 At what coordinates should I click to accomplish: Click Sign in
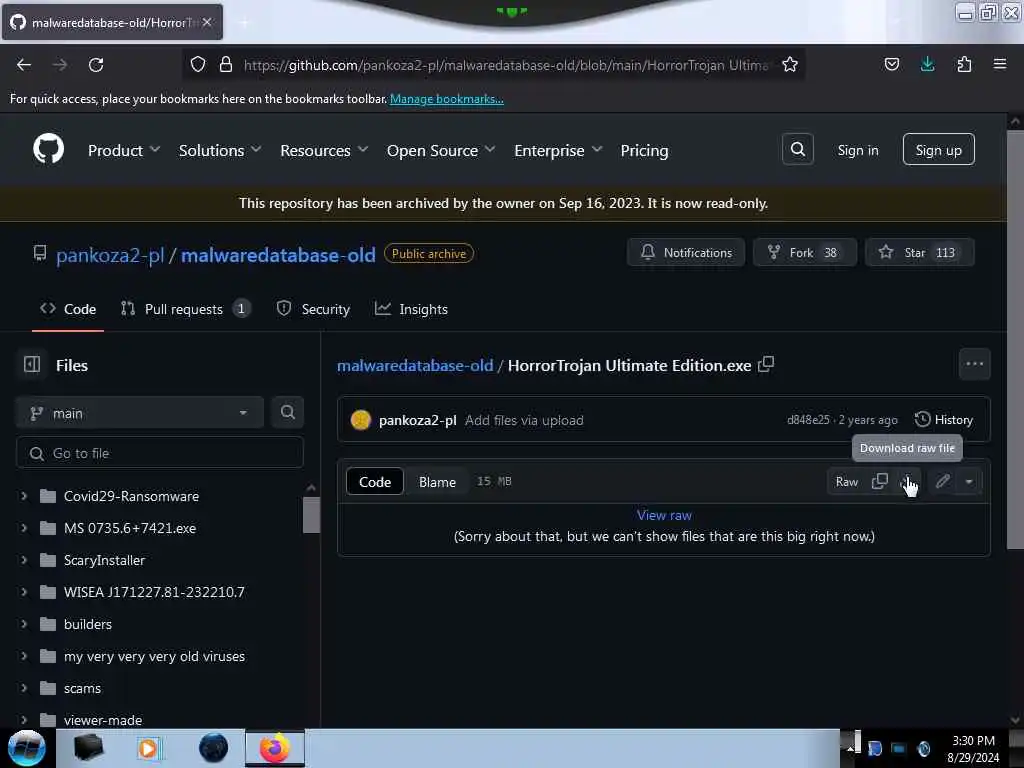click(857, 150)
